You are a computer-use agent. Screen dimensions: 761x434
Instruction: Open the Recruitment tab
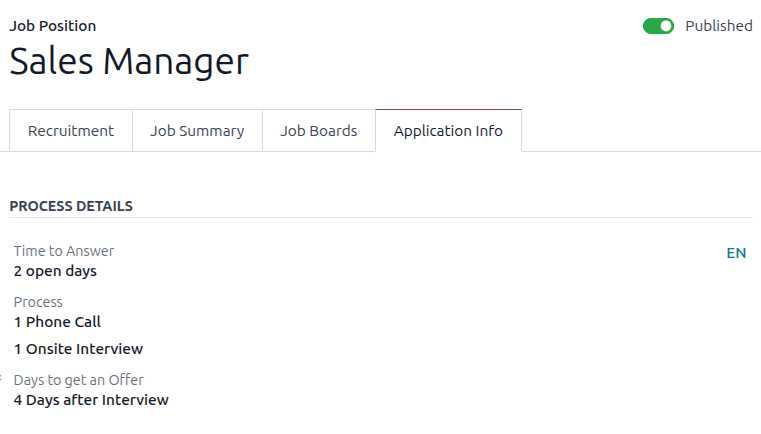(x=71, y=131)
